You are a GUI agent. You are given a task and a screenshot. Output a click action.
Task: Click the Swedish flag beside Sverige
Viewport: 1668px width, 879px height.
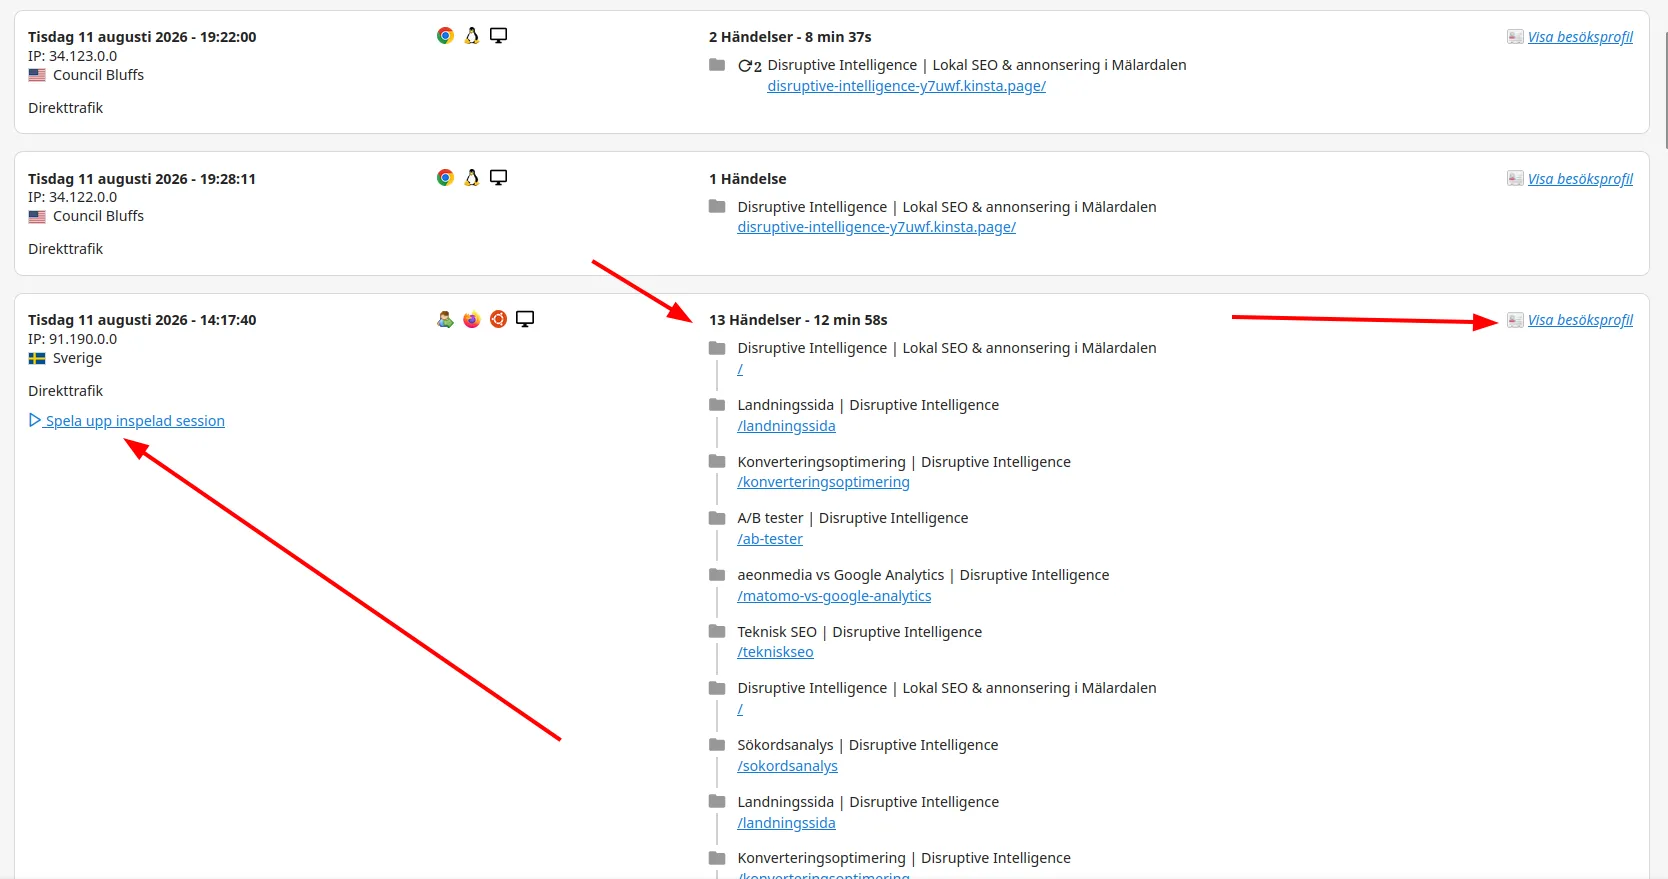click(37, 358)
